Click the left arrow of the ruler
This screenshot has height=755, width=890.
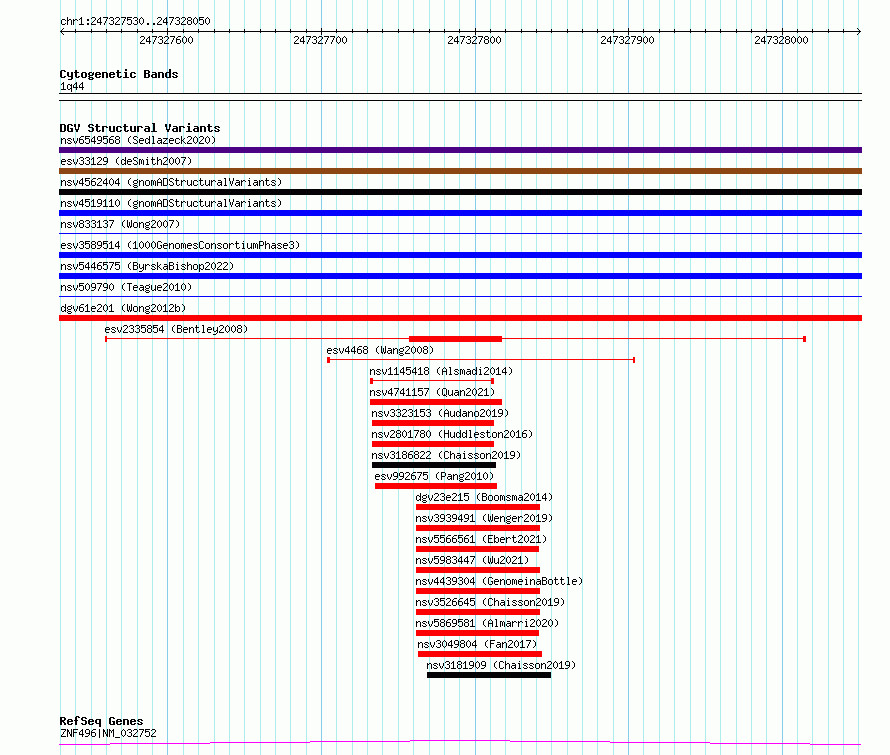tap(62, 31)
